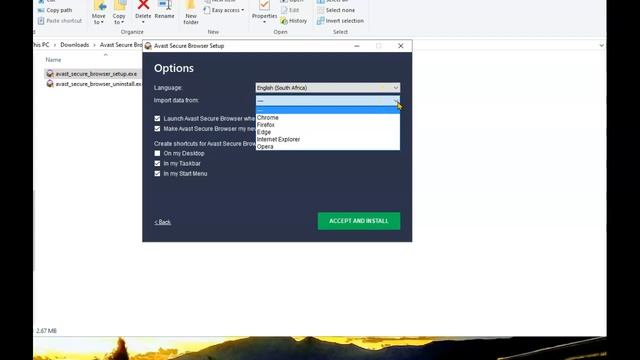Collapse the Import data from combo box
Image resolution: width=640 pixels, height=360 pixels.
tap(328, 100)
